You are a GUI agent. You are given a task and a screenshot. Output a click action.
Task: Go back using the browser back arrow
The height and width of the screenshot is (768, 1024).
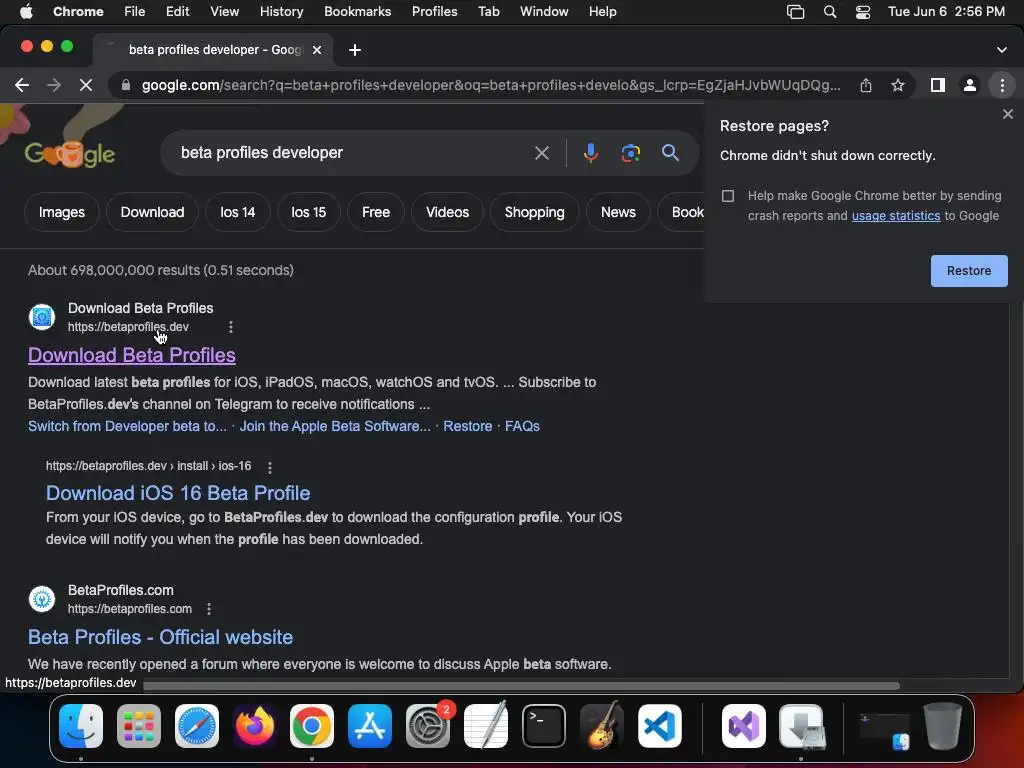[22, 85]
